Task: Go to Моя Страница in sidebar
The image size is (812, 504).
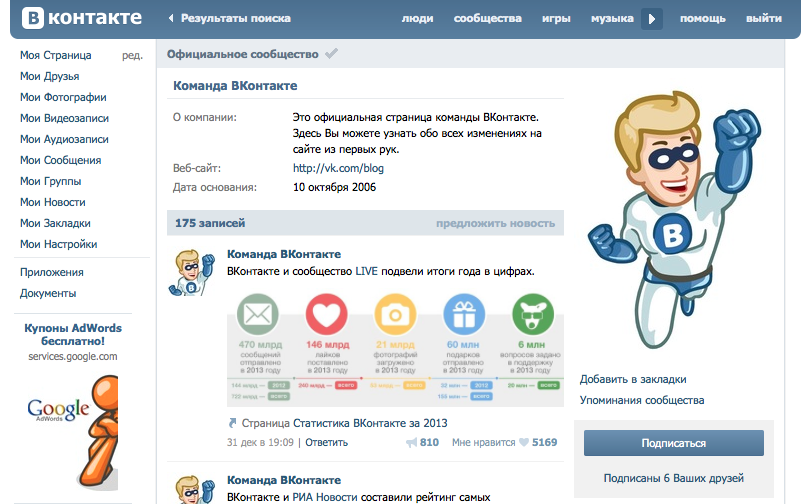Action: tap(55, 55)
